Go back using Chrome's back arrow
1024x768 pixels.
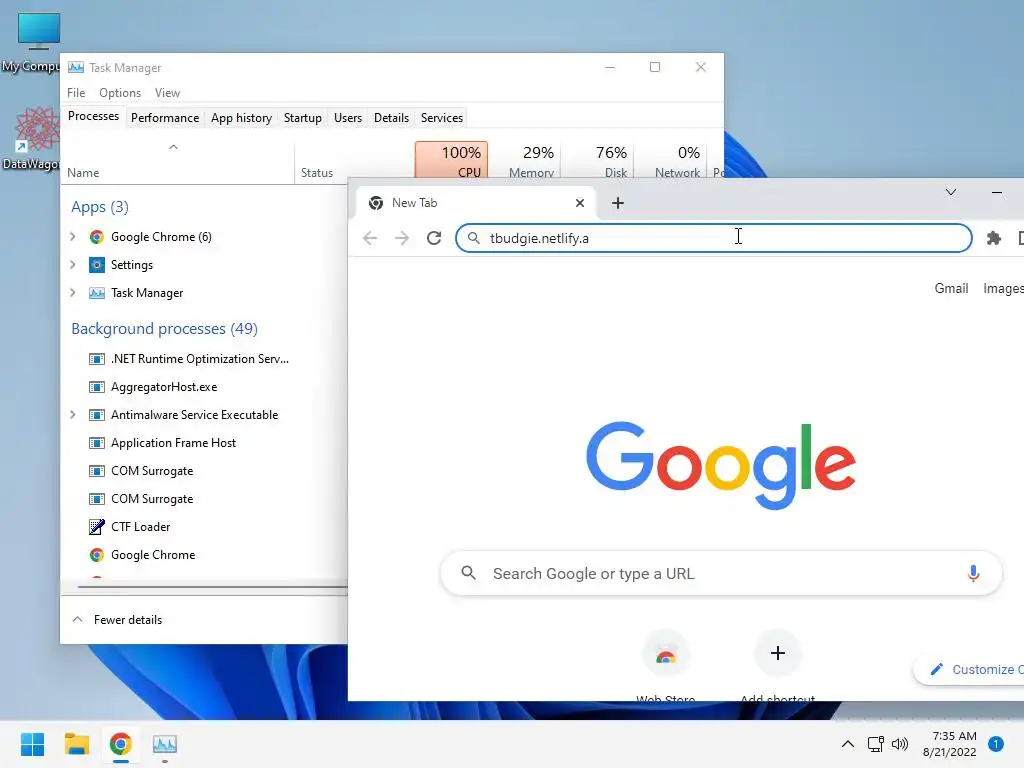point(370,238)
